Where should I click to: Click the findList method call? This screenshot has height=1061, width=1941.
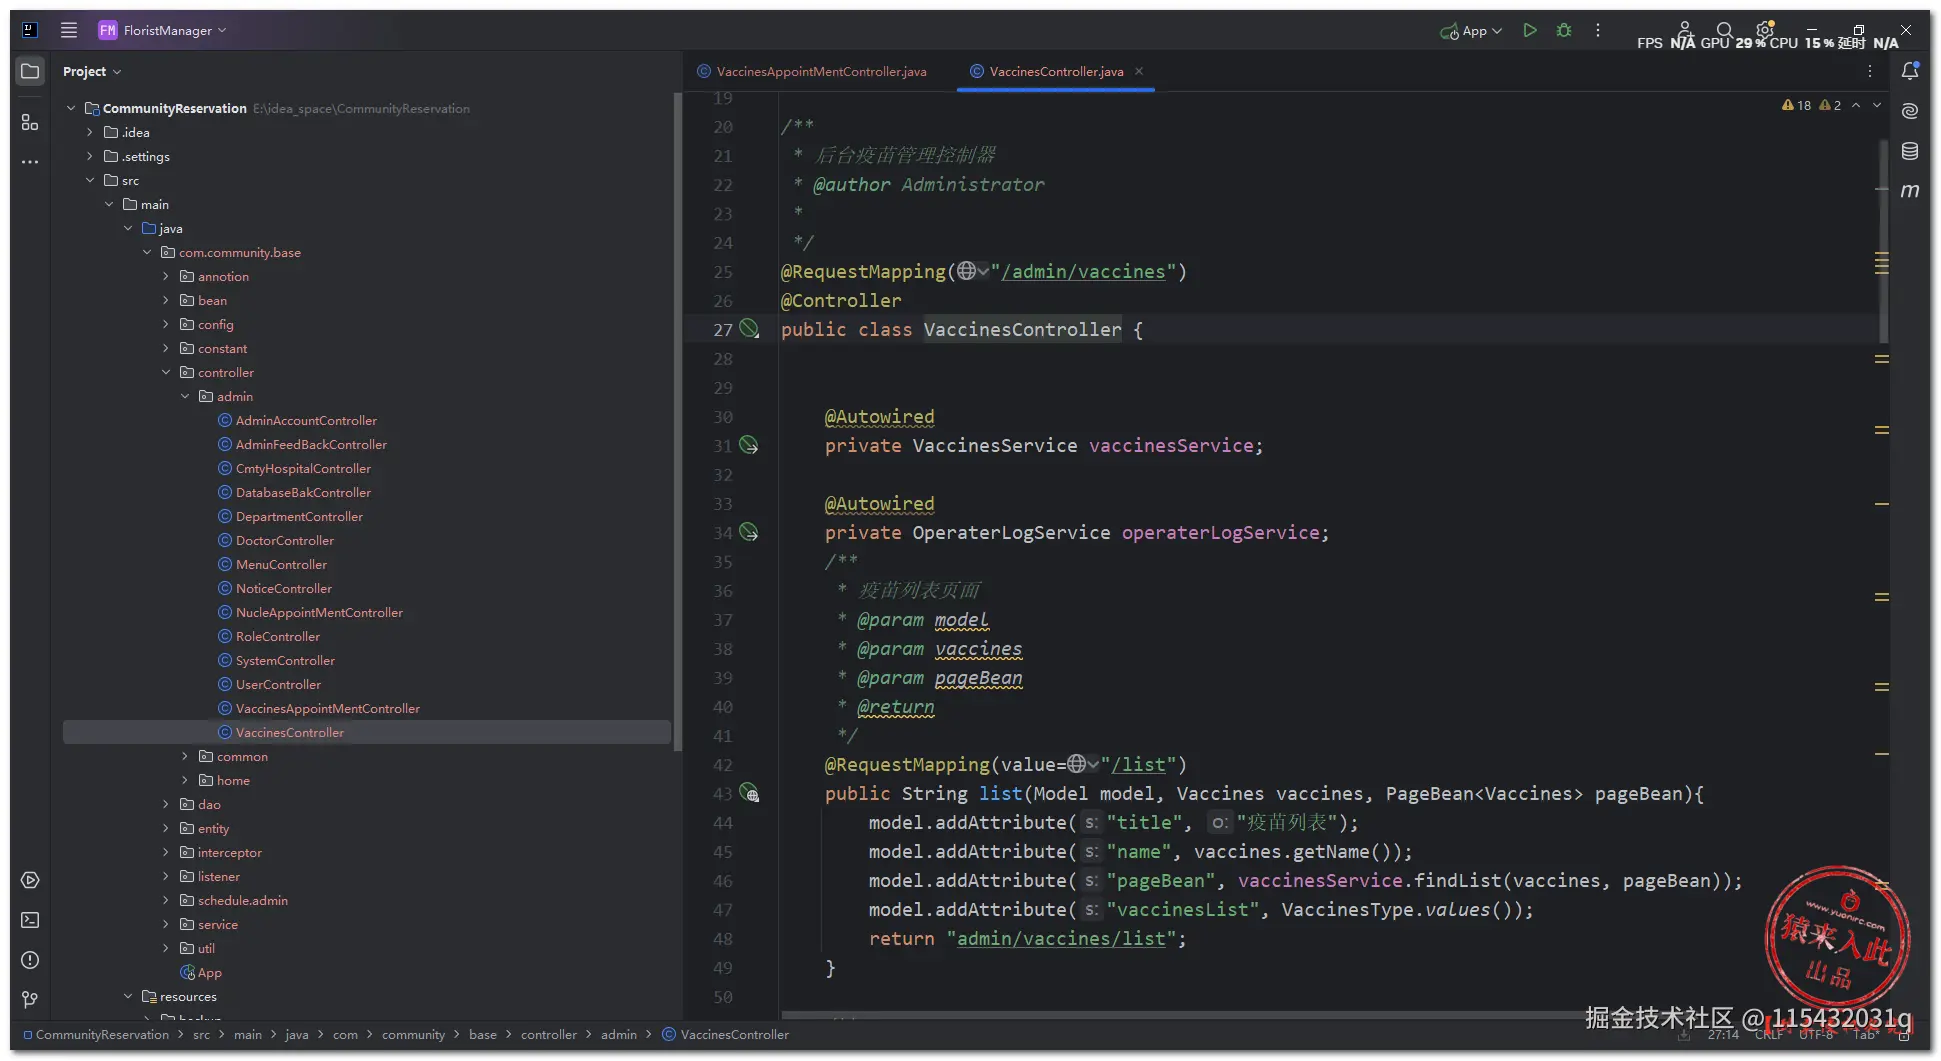tap(1457, 880)
